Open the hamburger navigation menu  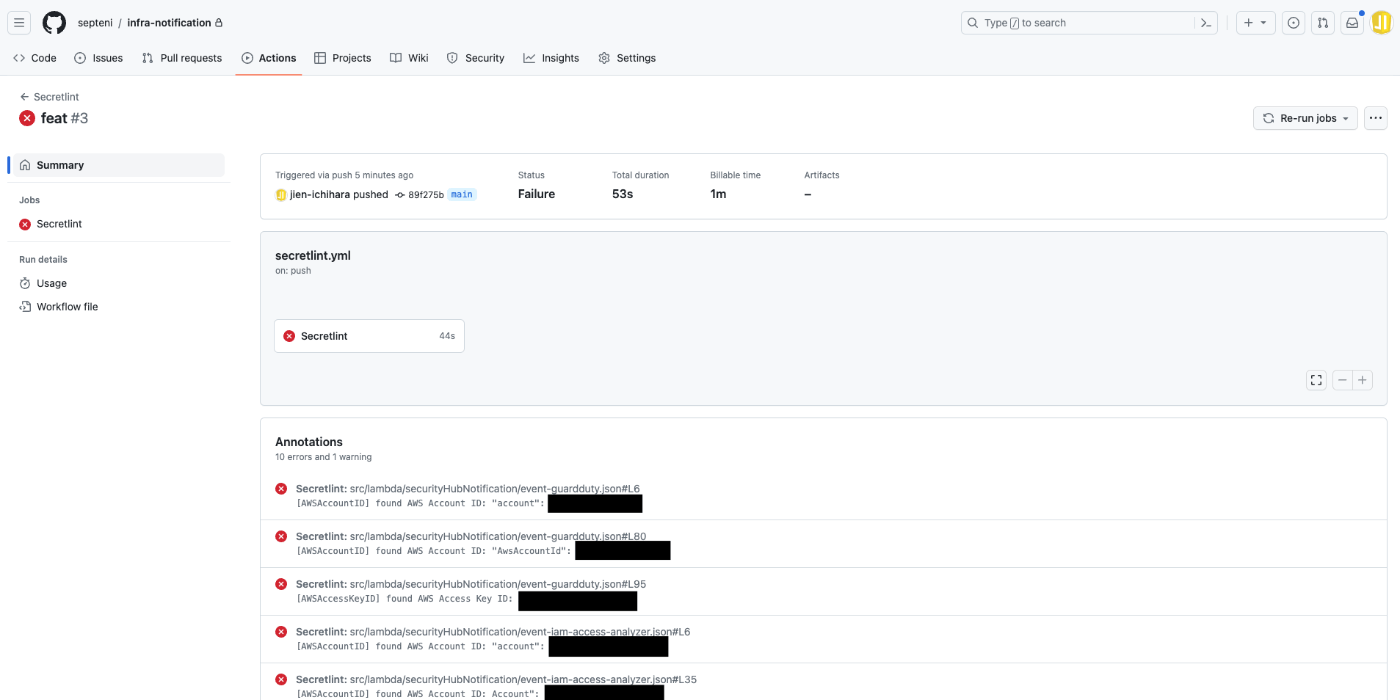coord(19,23)
